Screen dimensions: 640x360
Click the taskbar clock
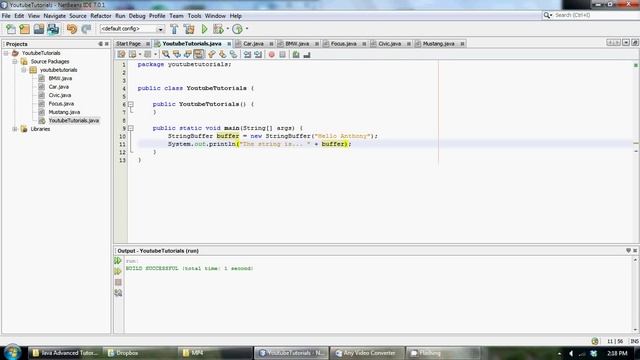(617, 353)
